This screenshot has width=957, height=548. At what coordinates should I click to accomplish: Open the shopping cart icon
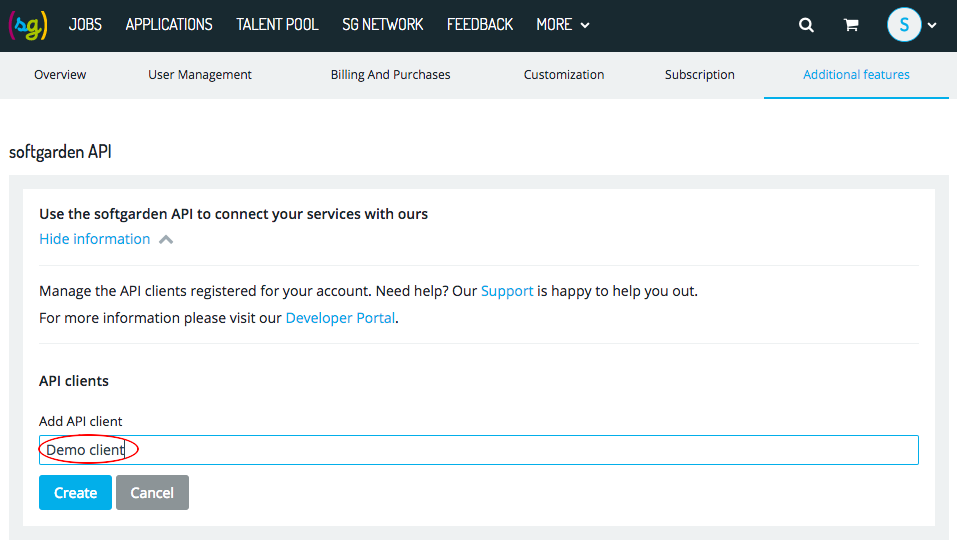tap(851, 25)
